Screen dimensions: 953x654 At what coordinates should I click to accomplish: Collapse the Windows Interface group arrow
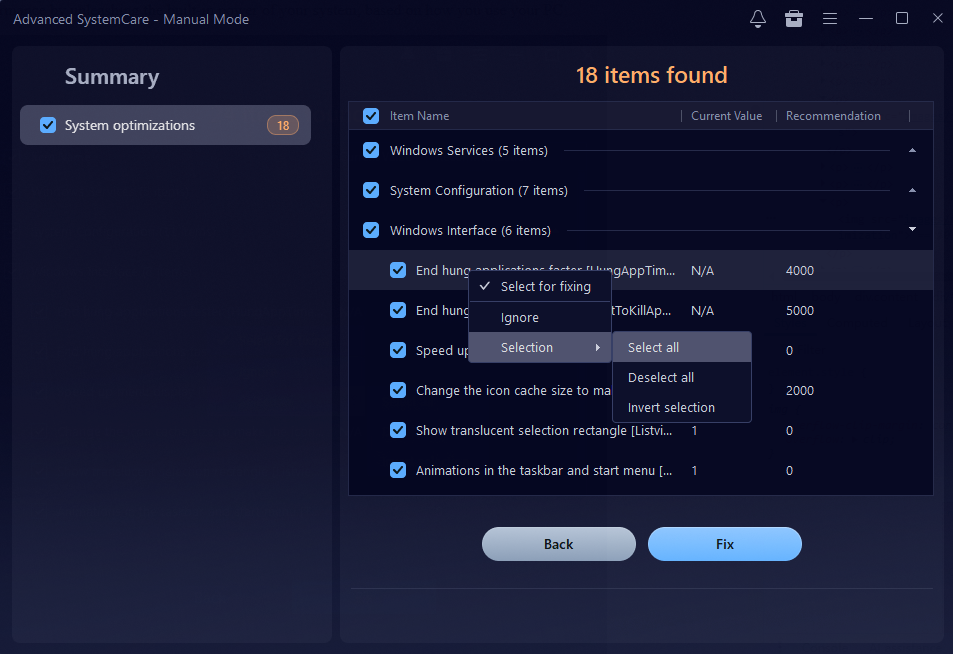tap(912, 230)
